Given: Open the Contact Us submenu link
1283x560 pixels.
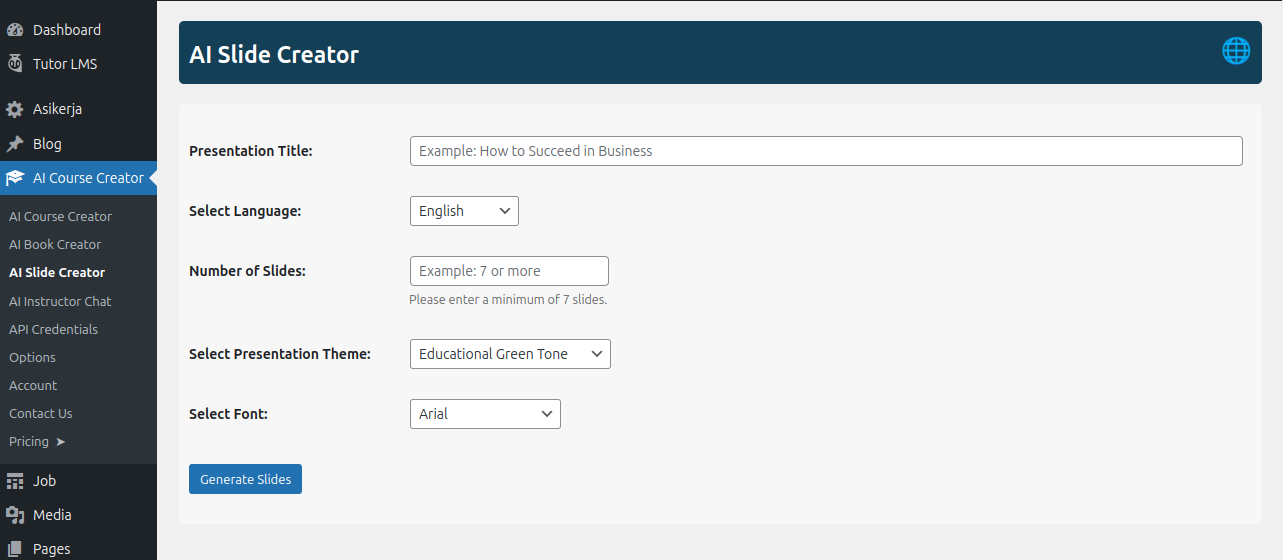Looking at the screenshot, I should pos(41,413).
